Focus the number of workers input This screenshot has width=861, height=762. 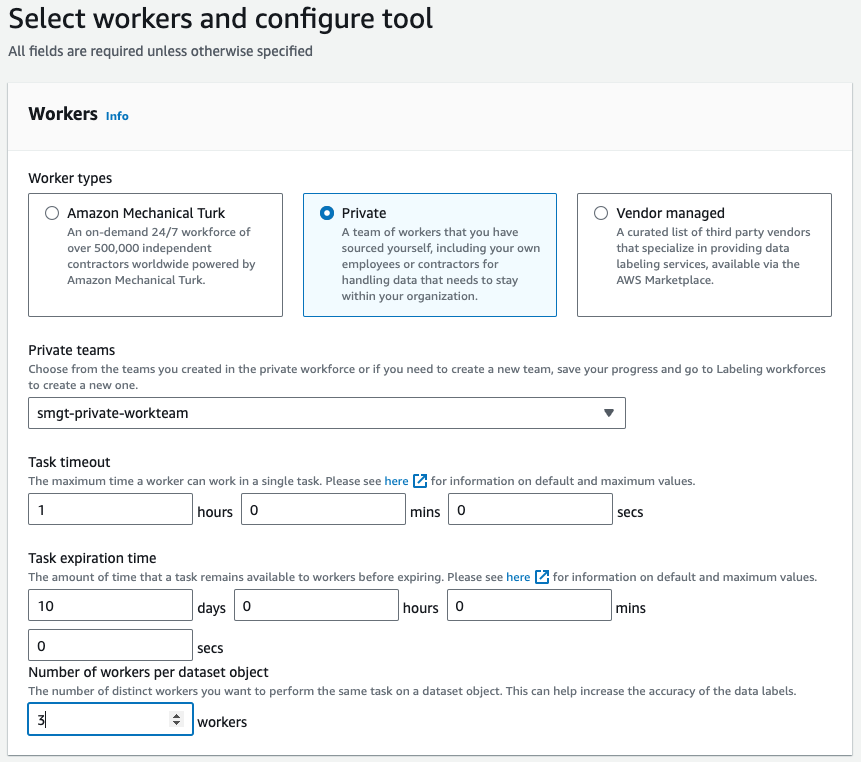click(100, 719)
